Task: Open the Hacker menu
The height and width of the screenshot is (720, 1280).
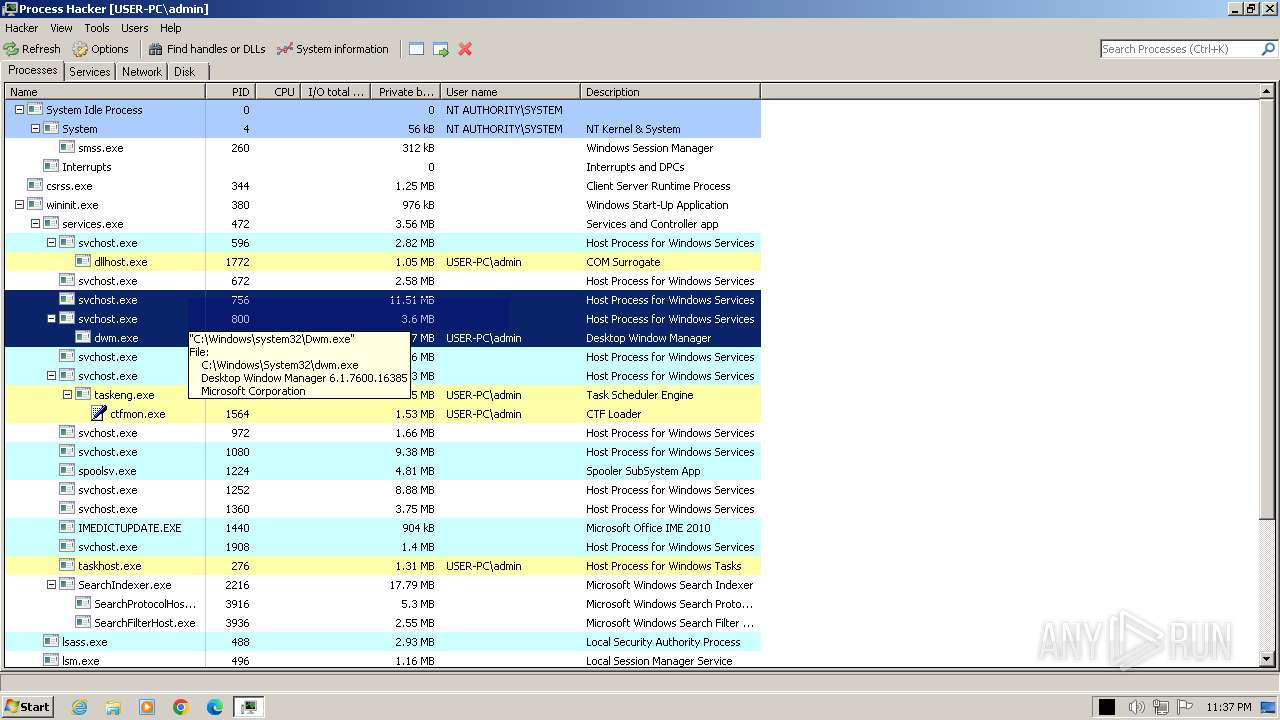Action: pos(22,28)
